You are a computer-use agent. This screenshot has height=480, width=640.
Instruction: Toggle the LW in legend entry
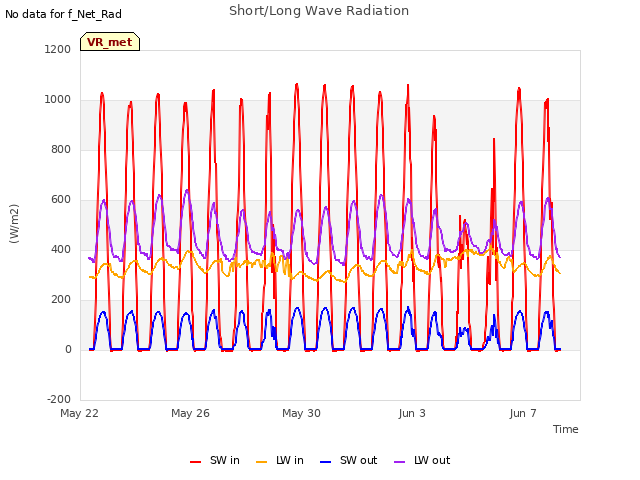coord(280,461)
